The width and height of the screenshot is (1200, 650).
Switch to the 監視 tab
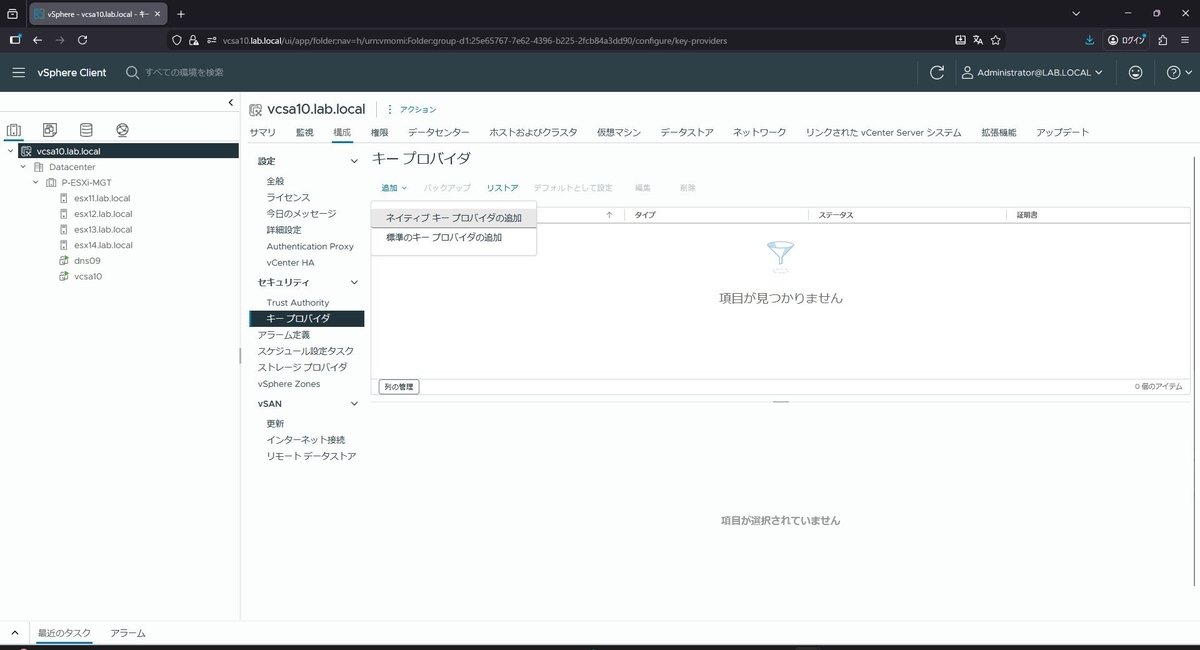click(x=305, y=132)
